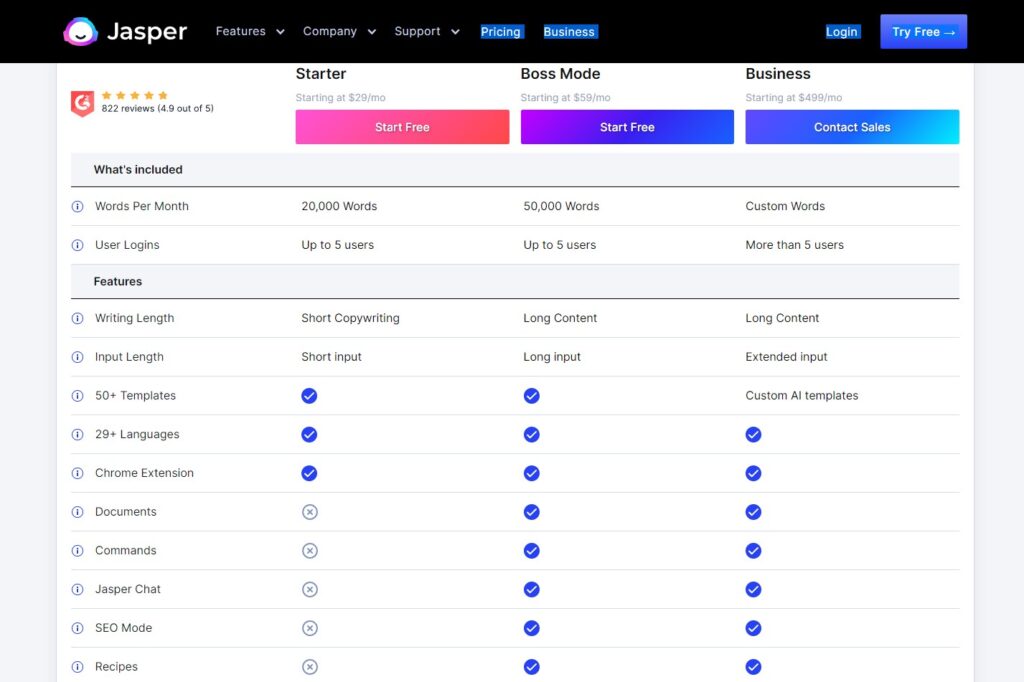This screenshot has height=682, width=1024.
Task: Click the "Boss Mode" plan heading
Action: click(560, 74)
